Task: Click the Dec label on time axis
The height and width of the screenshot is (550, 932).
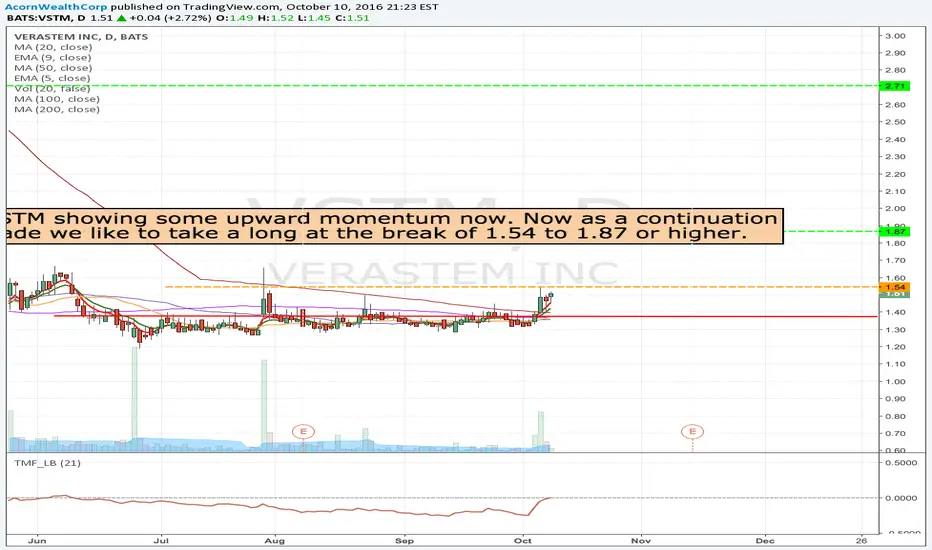Action: click(x=765, y=540)
